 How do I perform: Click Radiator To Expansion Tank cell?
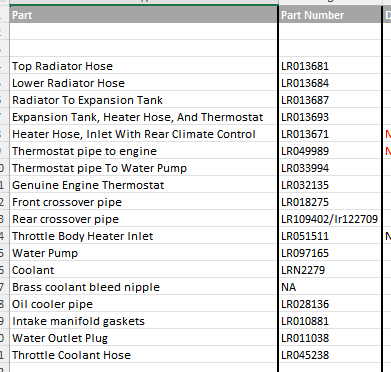coord(144,100)
